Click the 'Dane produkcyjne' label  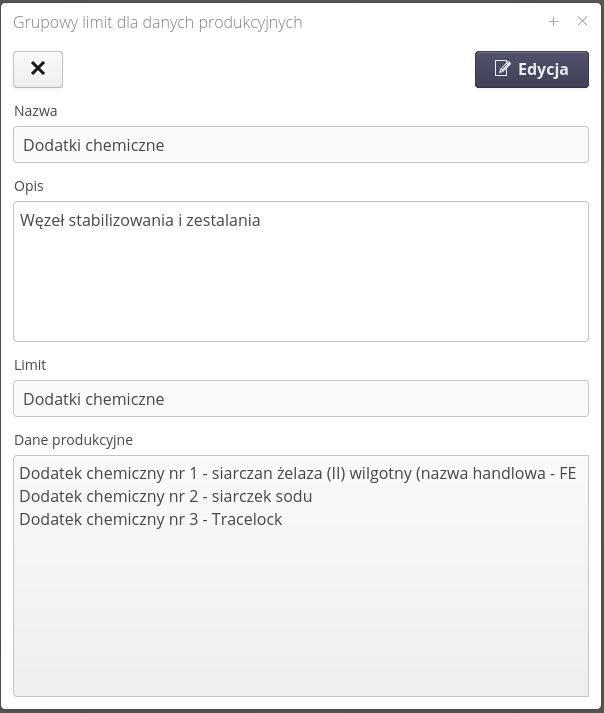pyautogui.click(x=73, y=439)
